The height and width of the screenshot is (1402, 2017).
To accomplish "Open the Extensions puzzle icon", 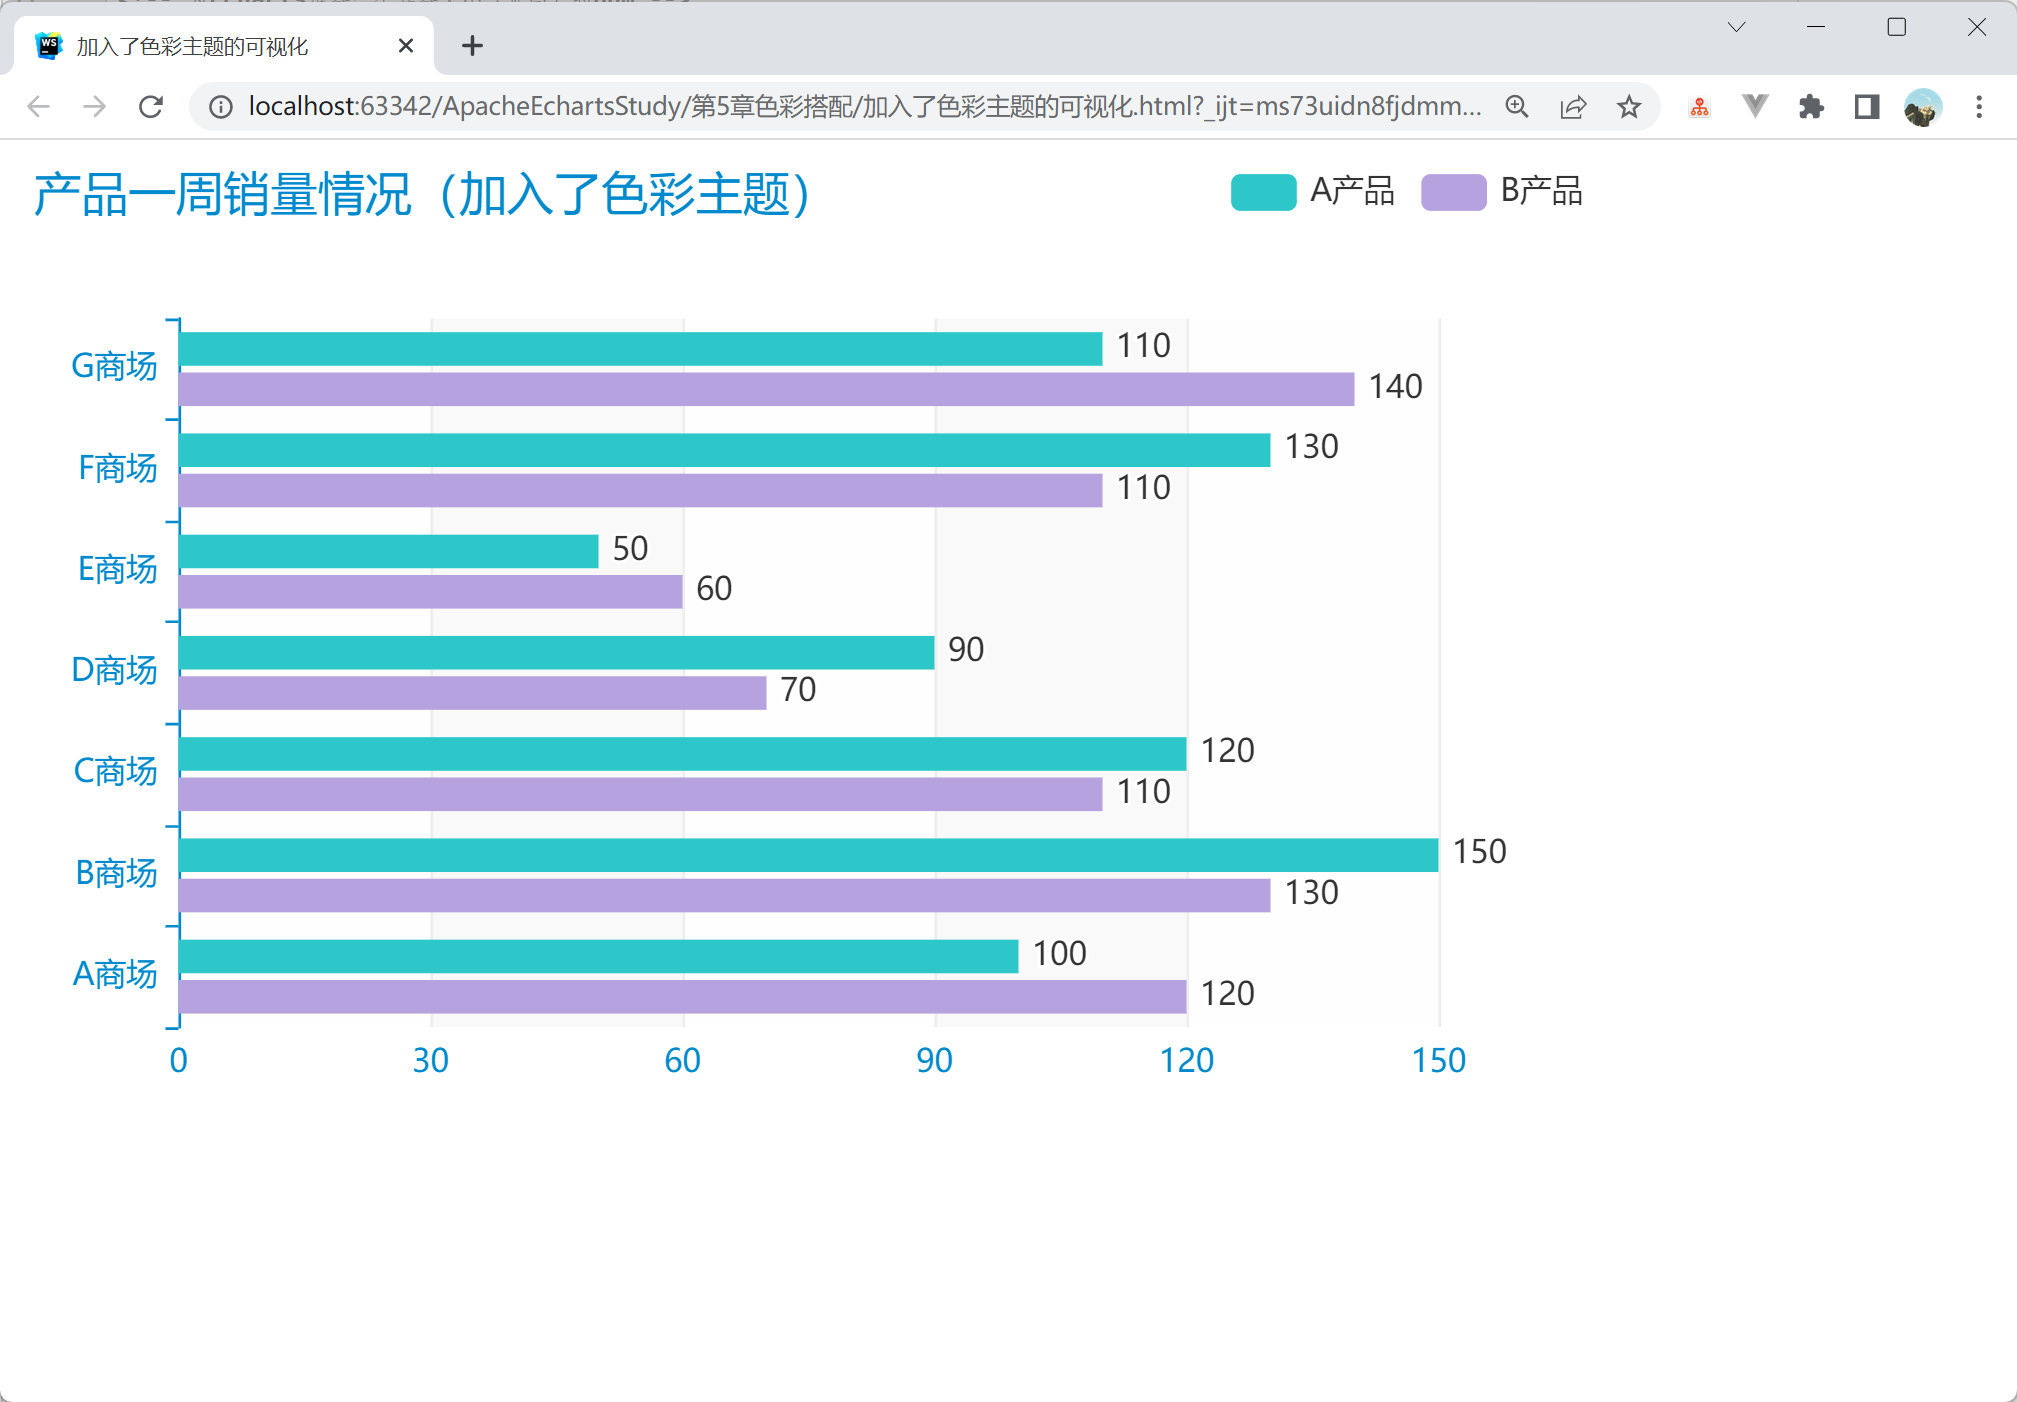I will (x=1811, y=107).
